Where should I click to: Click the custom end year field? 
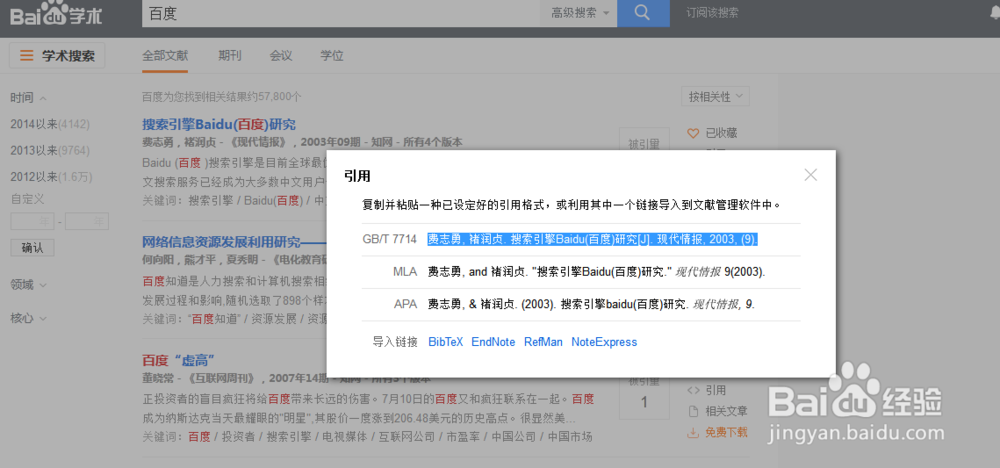pyautogui.click(x=87, y=221)
